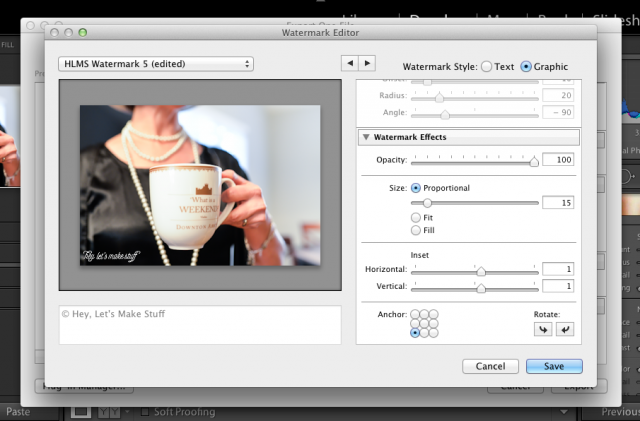
Task: Rotate watermark right (clockwise)
Action: tap(565, 329)
